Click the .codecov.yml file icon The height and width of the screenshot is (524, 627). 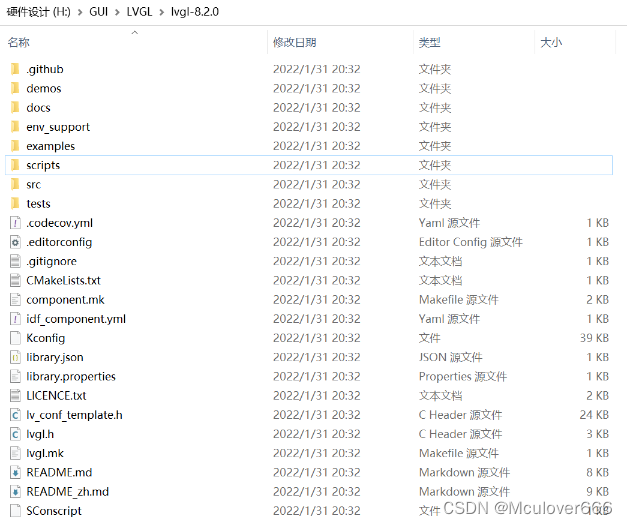tap(15, 223)
